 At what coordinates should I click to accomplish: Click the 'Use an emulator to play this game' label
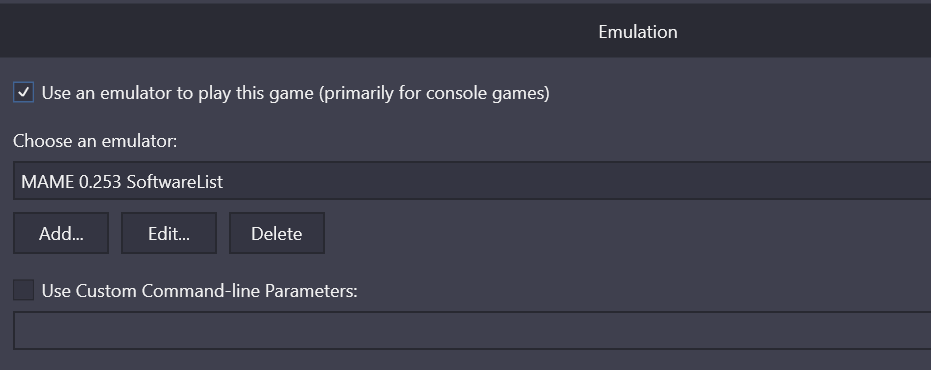pos(296,93)
